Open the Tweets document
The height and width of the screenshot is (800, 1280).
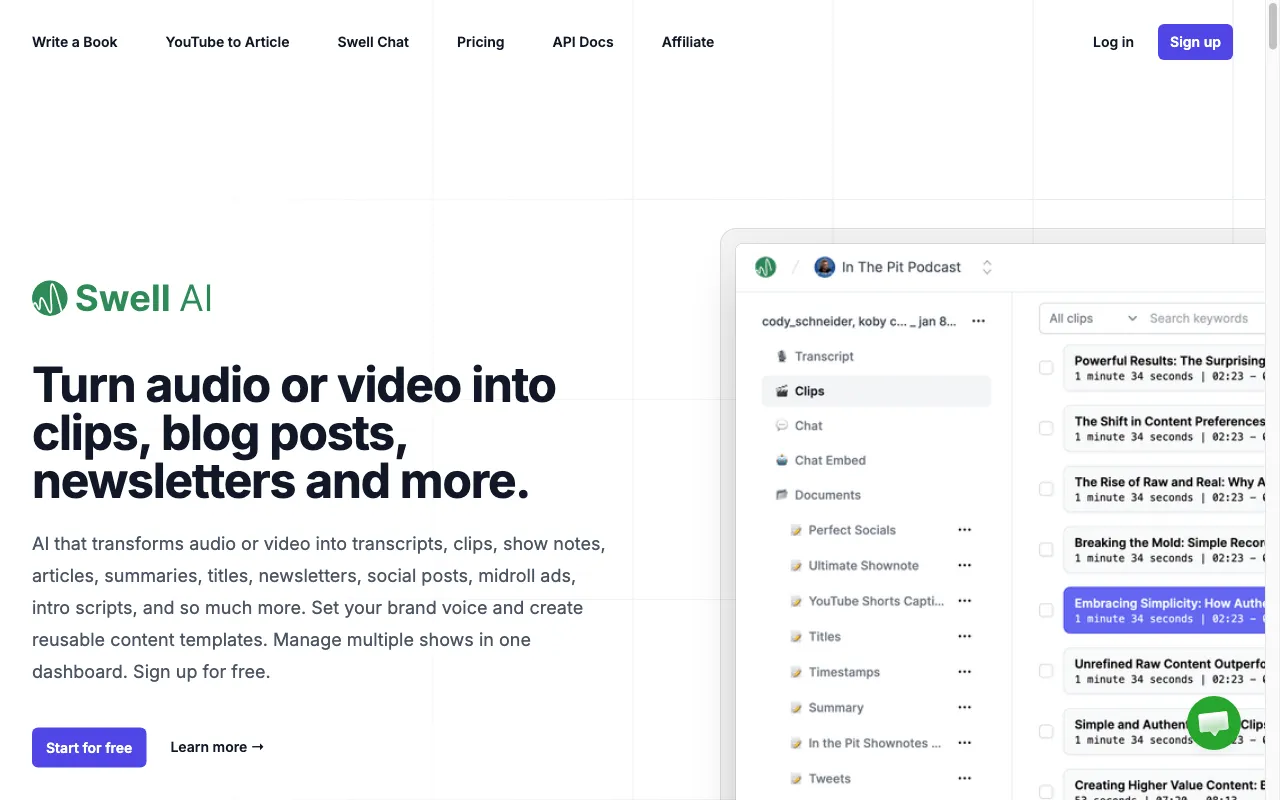[830, 778]
